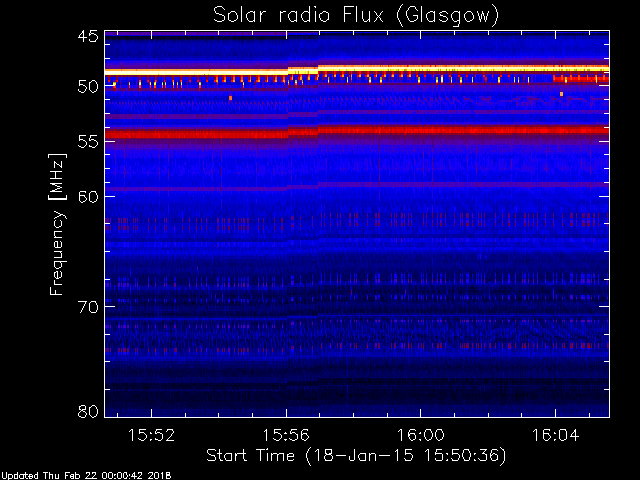640x480 pixels.
Task: Click the 15:56 time tick label
Action: pyautogui.click(x=286, y=436)
